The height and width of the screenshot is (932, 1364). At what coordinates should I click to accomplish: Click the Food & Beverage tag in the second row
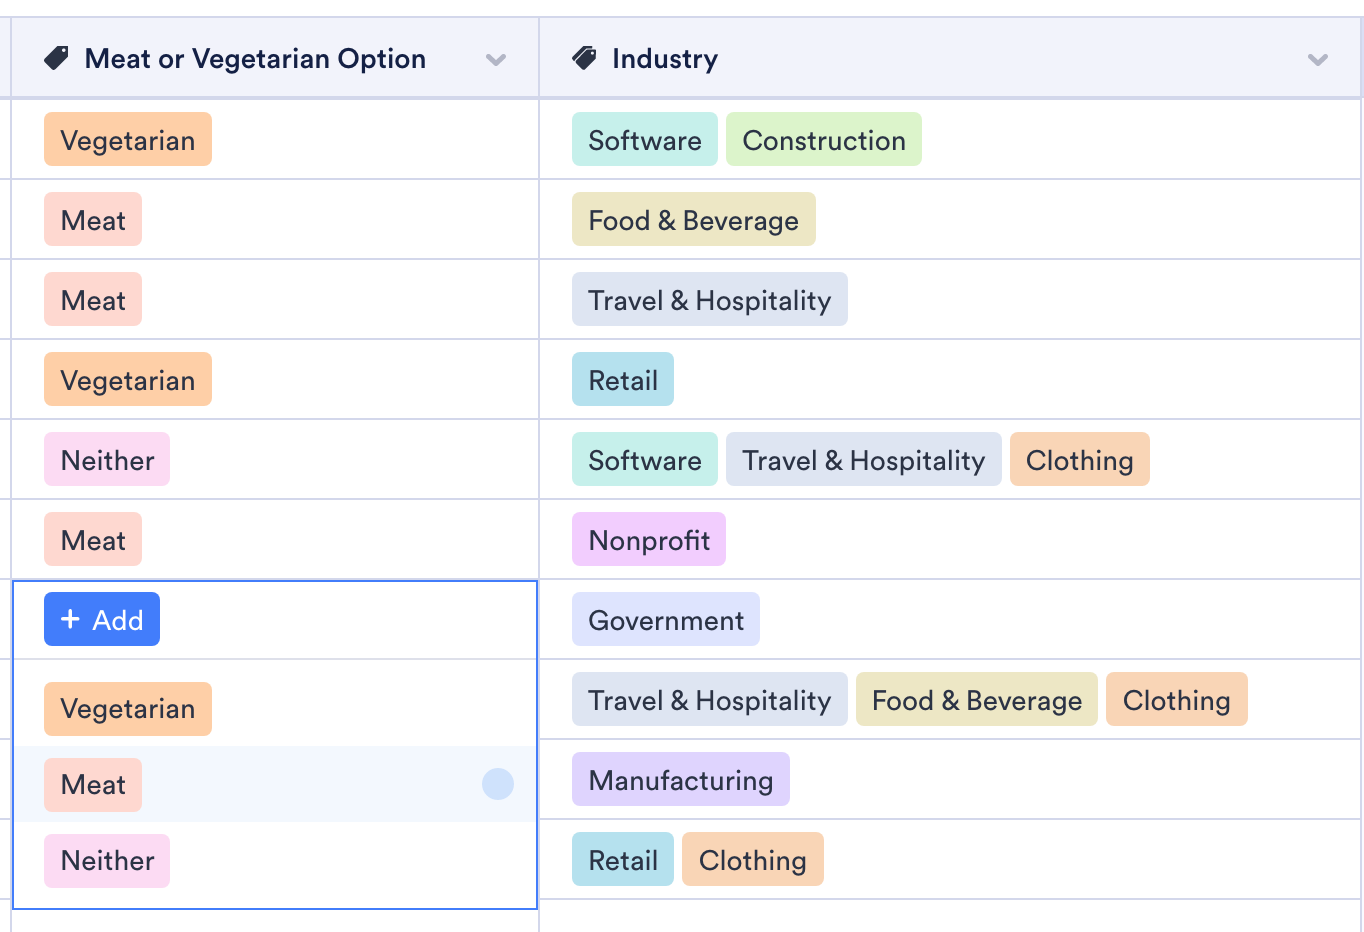click(x=693, y=220)
